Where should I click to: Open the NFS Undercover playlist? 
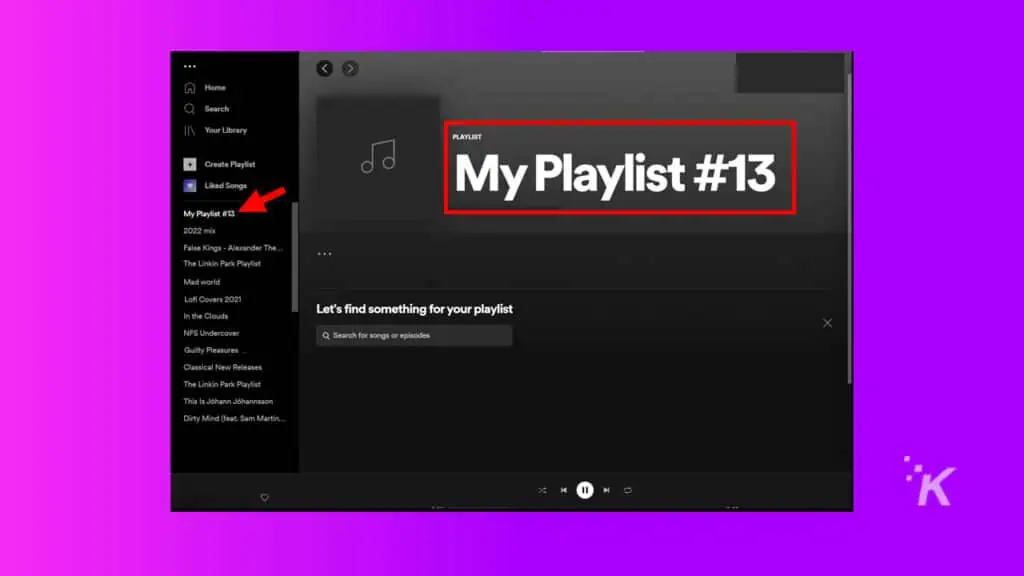point(211,333)
